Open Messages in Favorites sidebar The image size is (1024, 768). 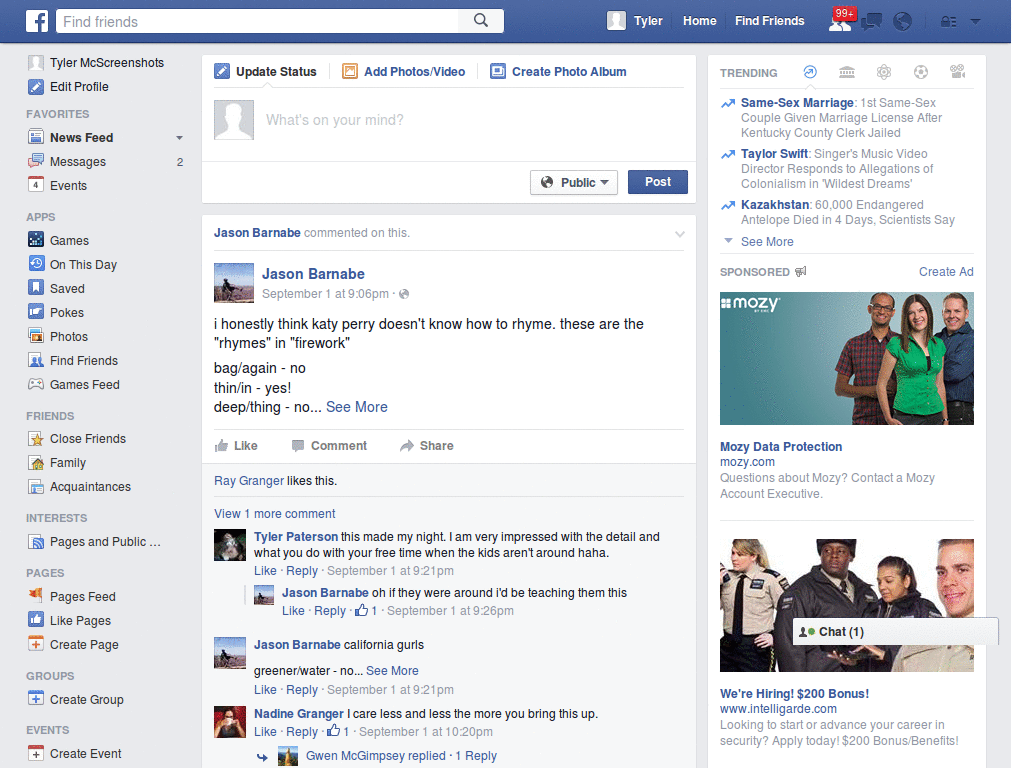78,161
